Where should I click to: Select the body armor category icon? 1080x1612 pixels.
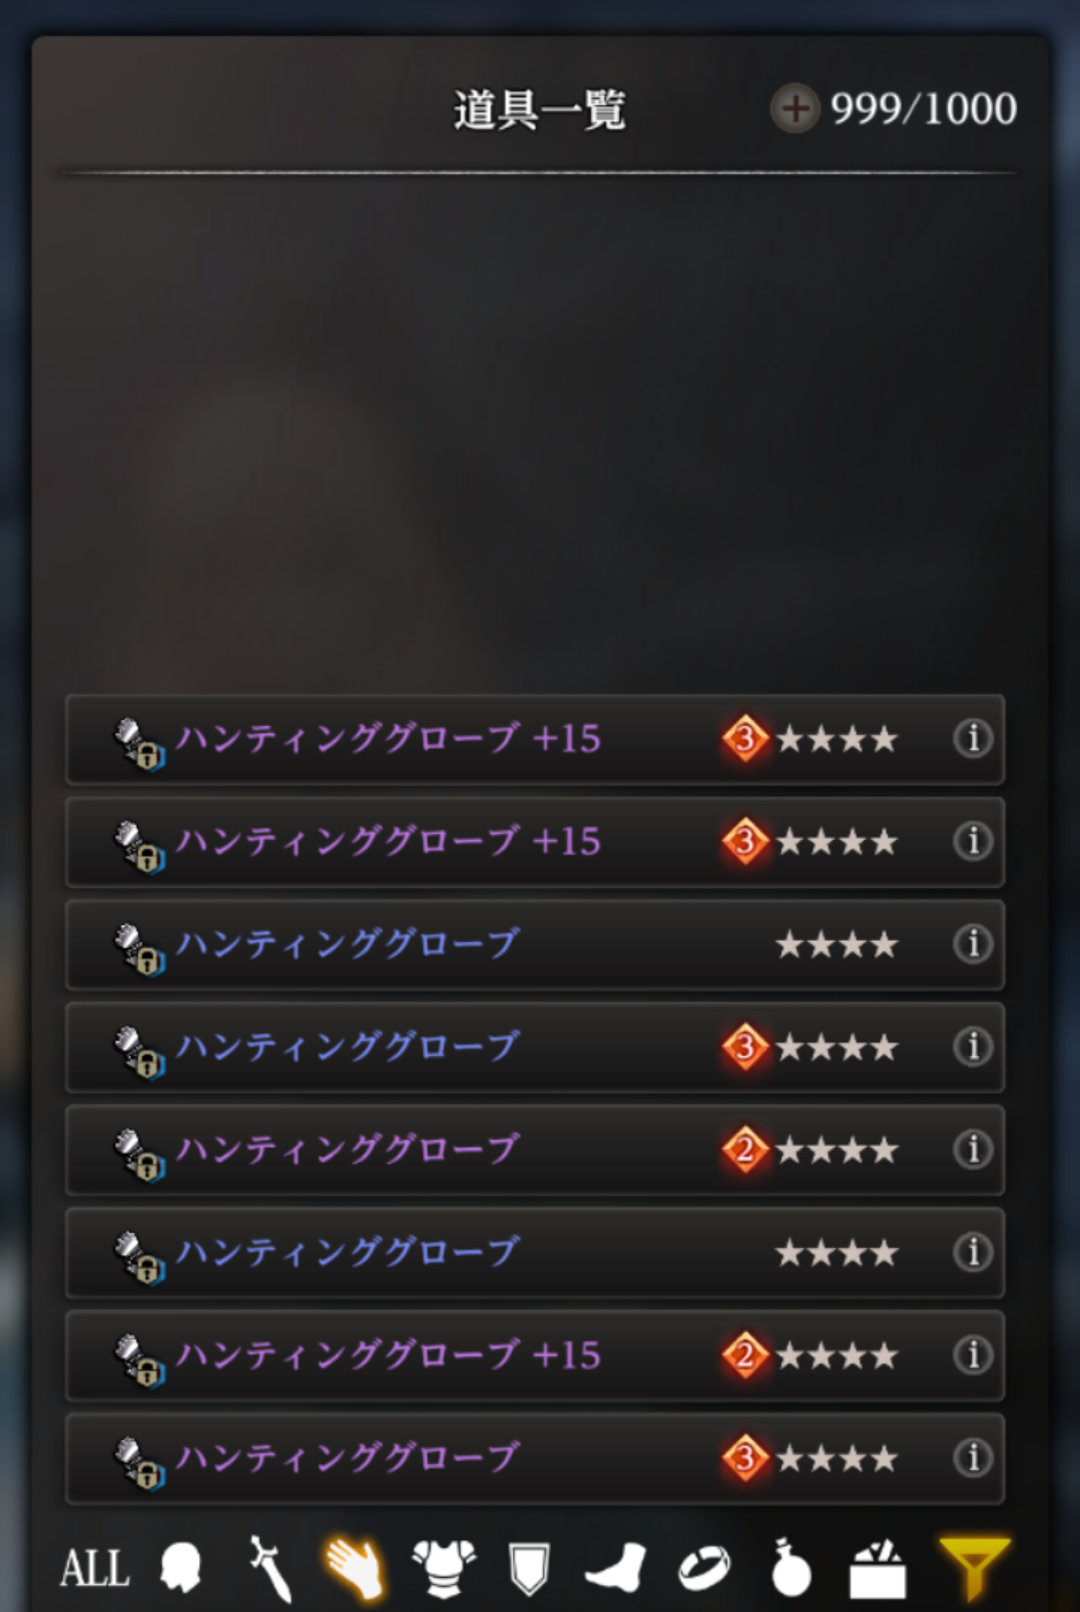pos(444,1567)
